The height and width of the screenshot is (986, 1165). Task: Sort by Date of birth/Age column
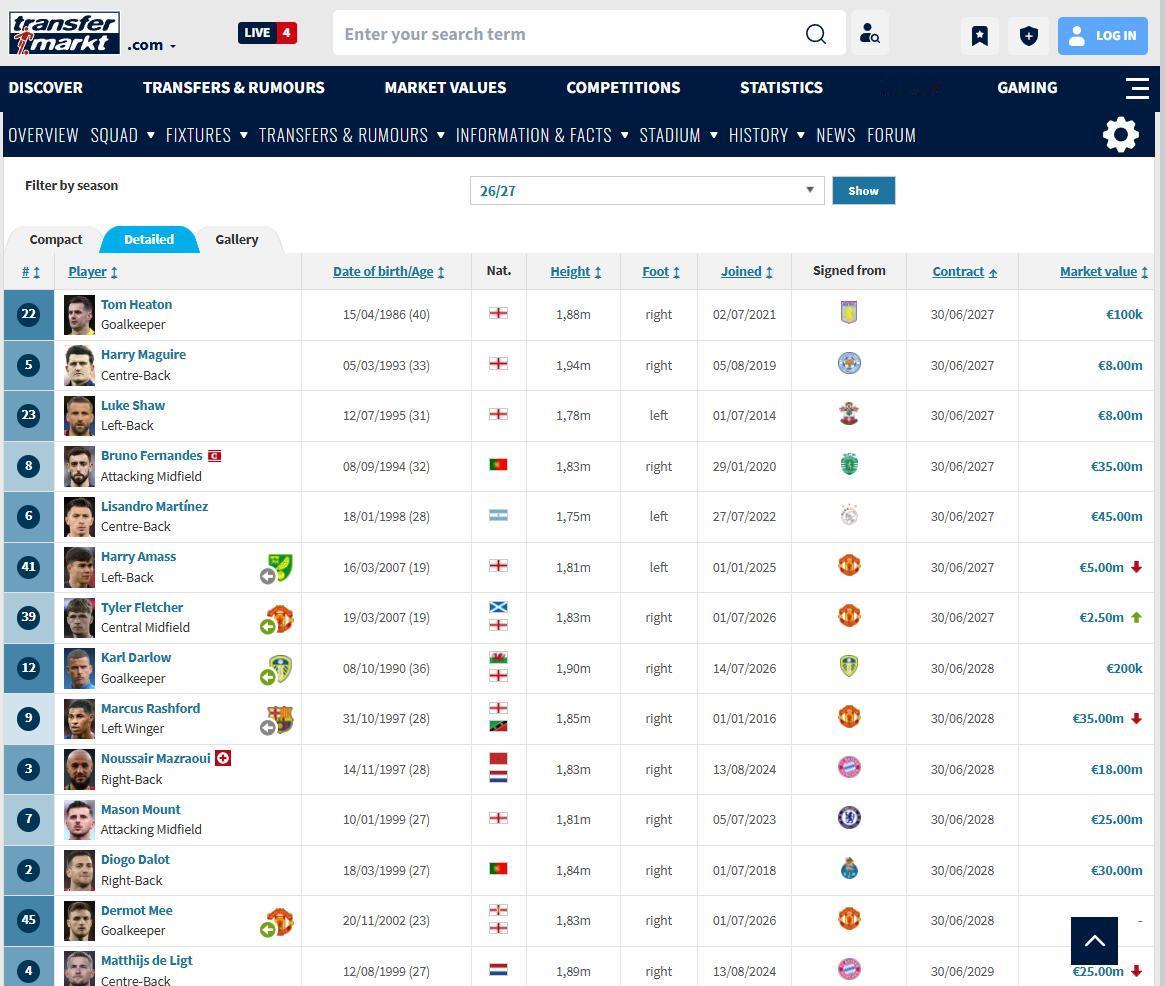click(389, 272)
